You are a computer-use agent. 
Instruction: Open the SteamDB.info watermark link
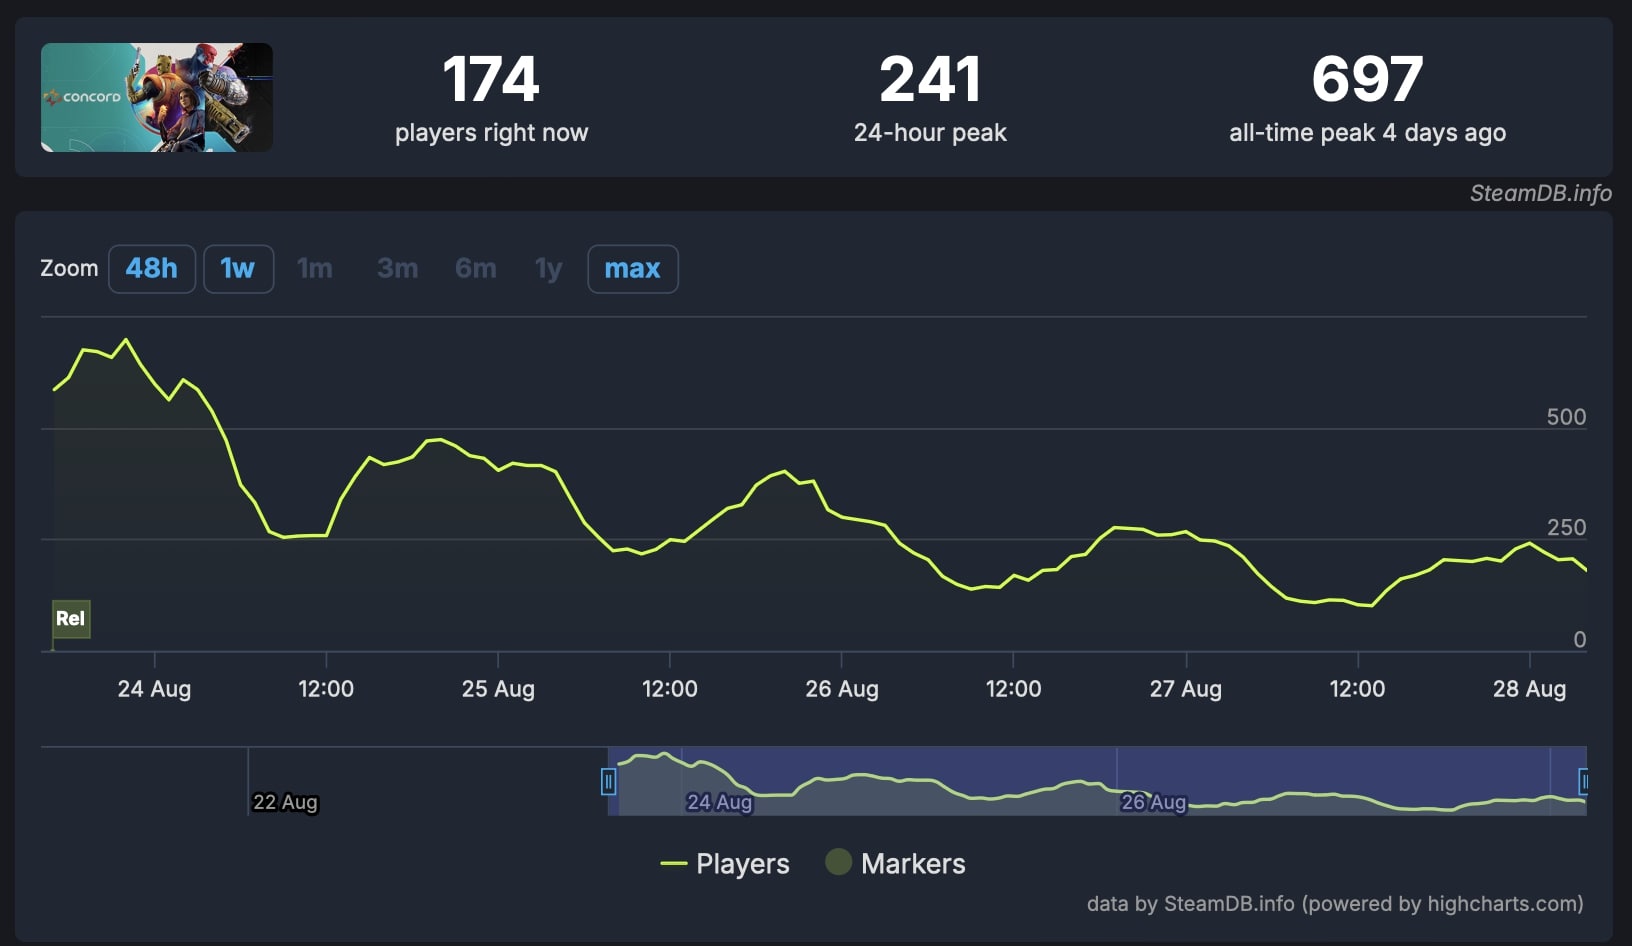click(x=1540, y=194)
